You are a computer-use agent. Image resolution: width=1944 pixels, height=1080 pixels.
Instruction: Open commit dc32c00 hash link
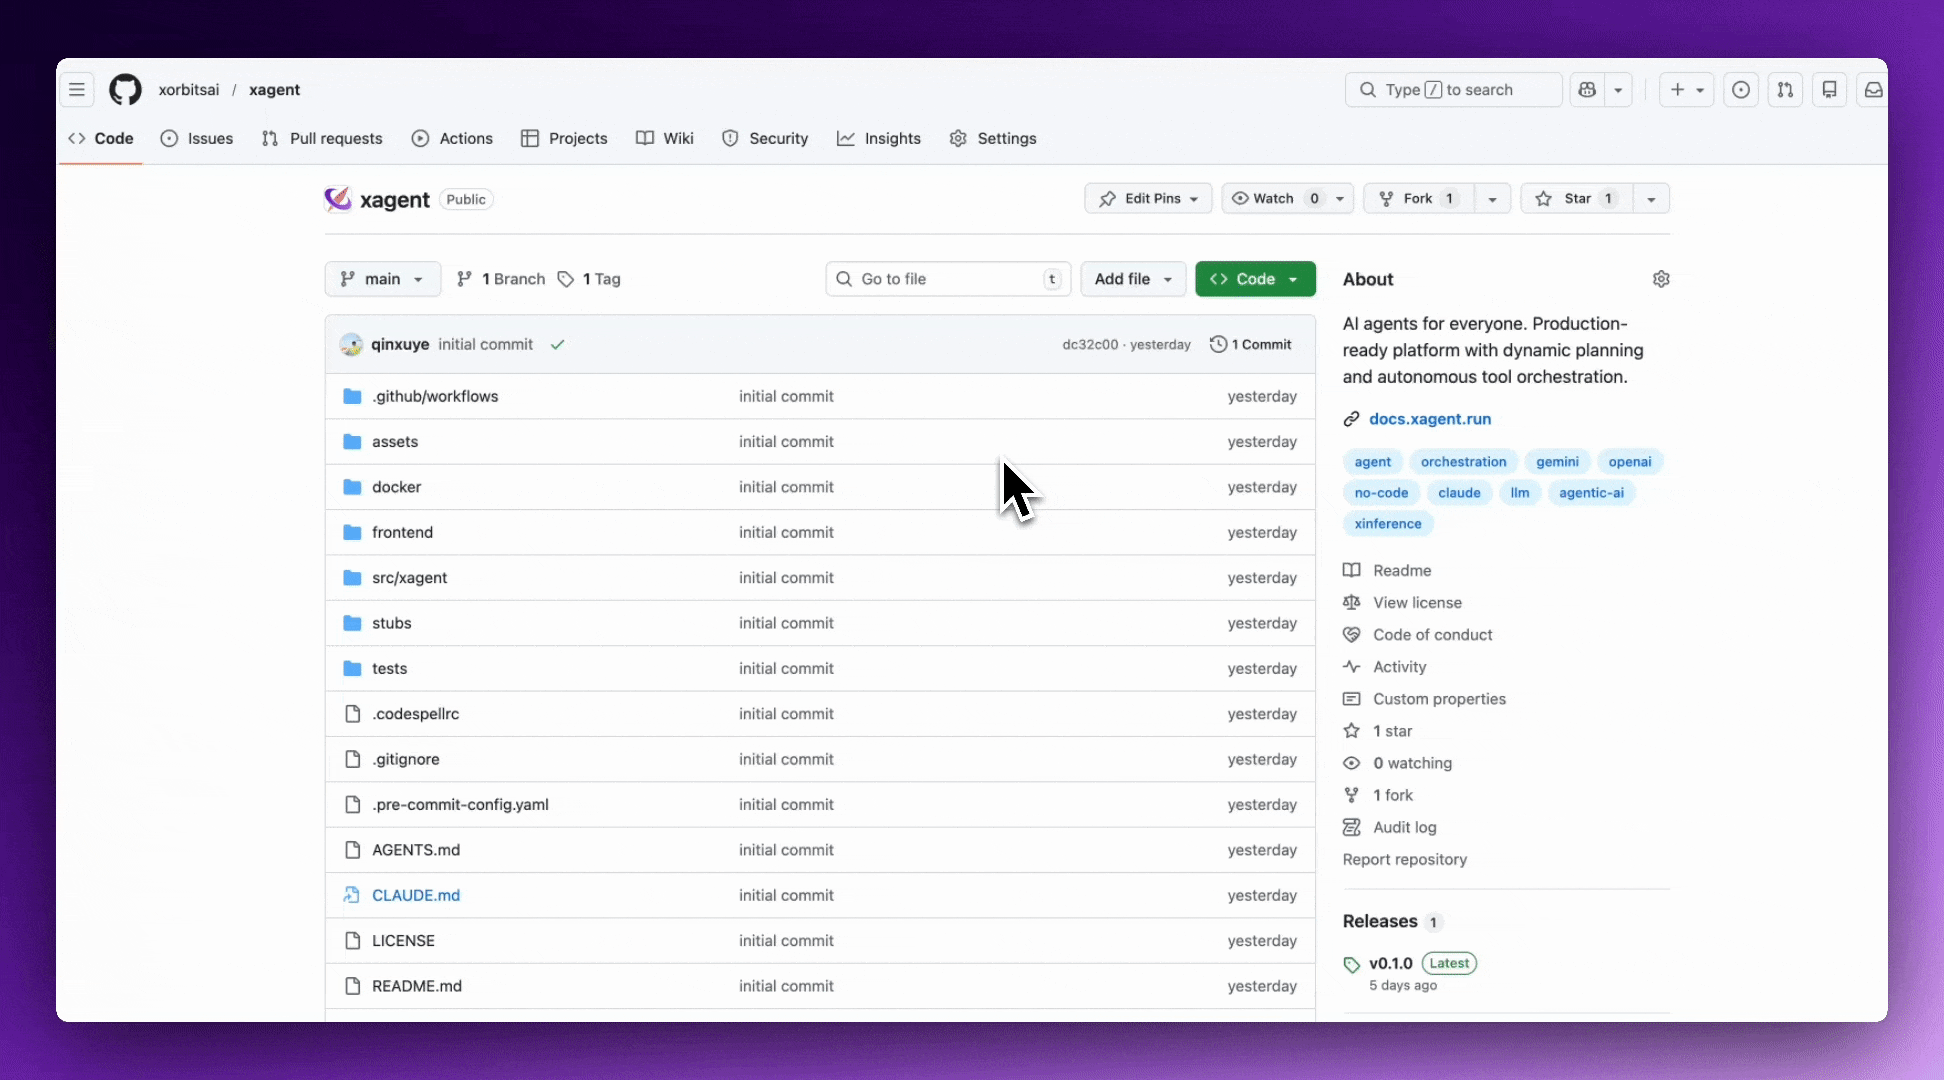coord(1090,345)
